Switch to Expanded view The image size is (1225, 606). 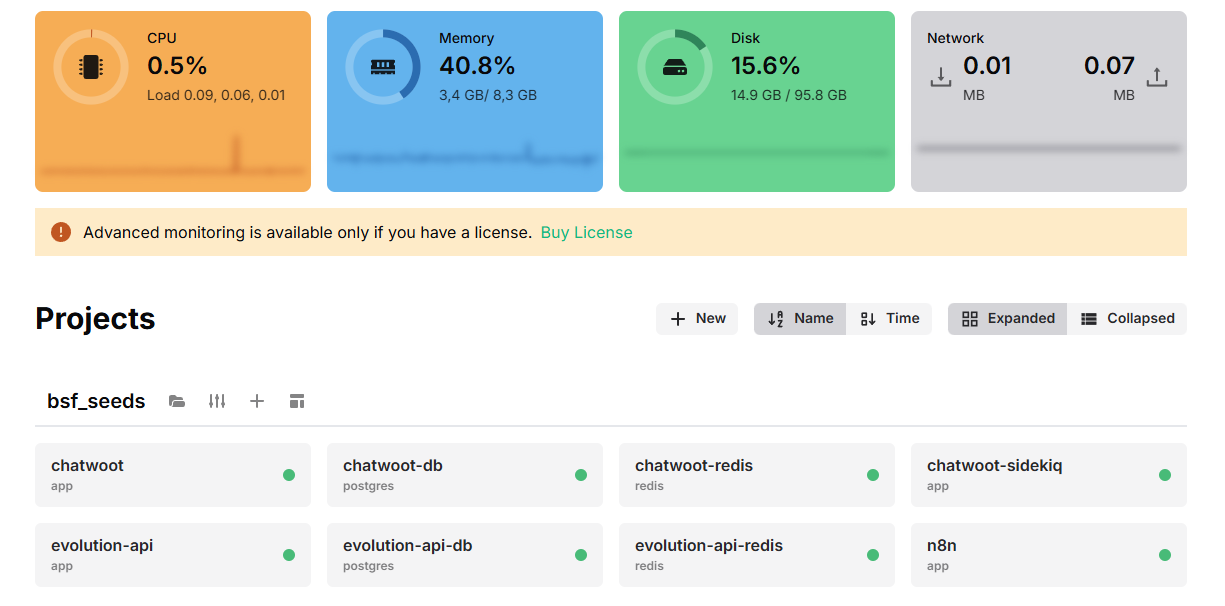[x=1007, y=319]
